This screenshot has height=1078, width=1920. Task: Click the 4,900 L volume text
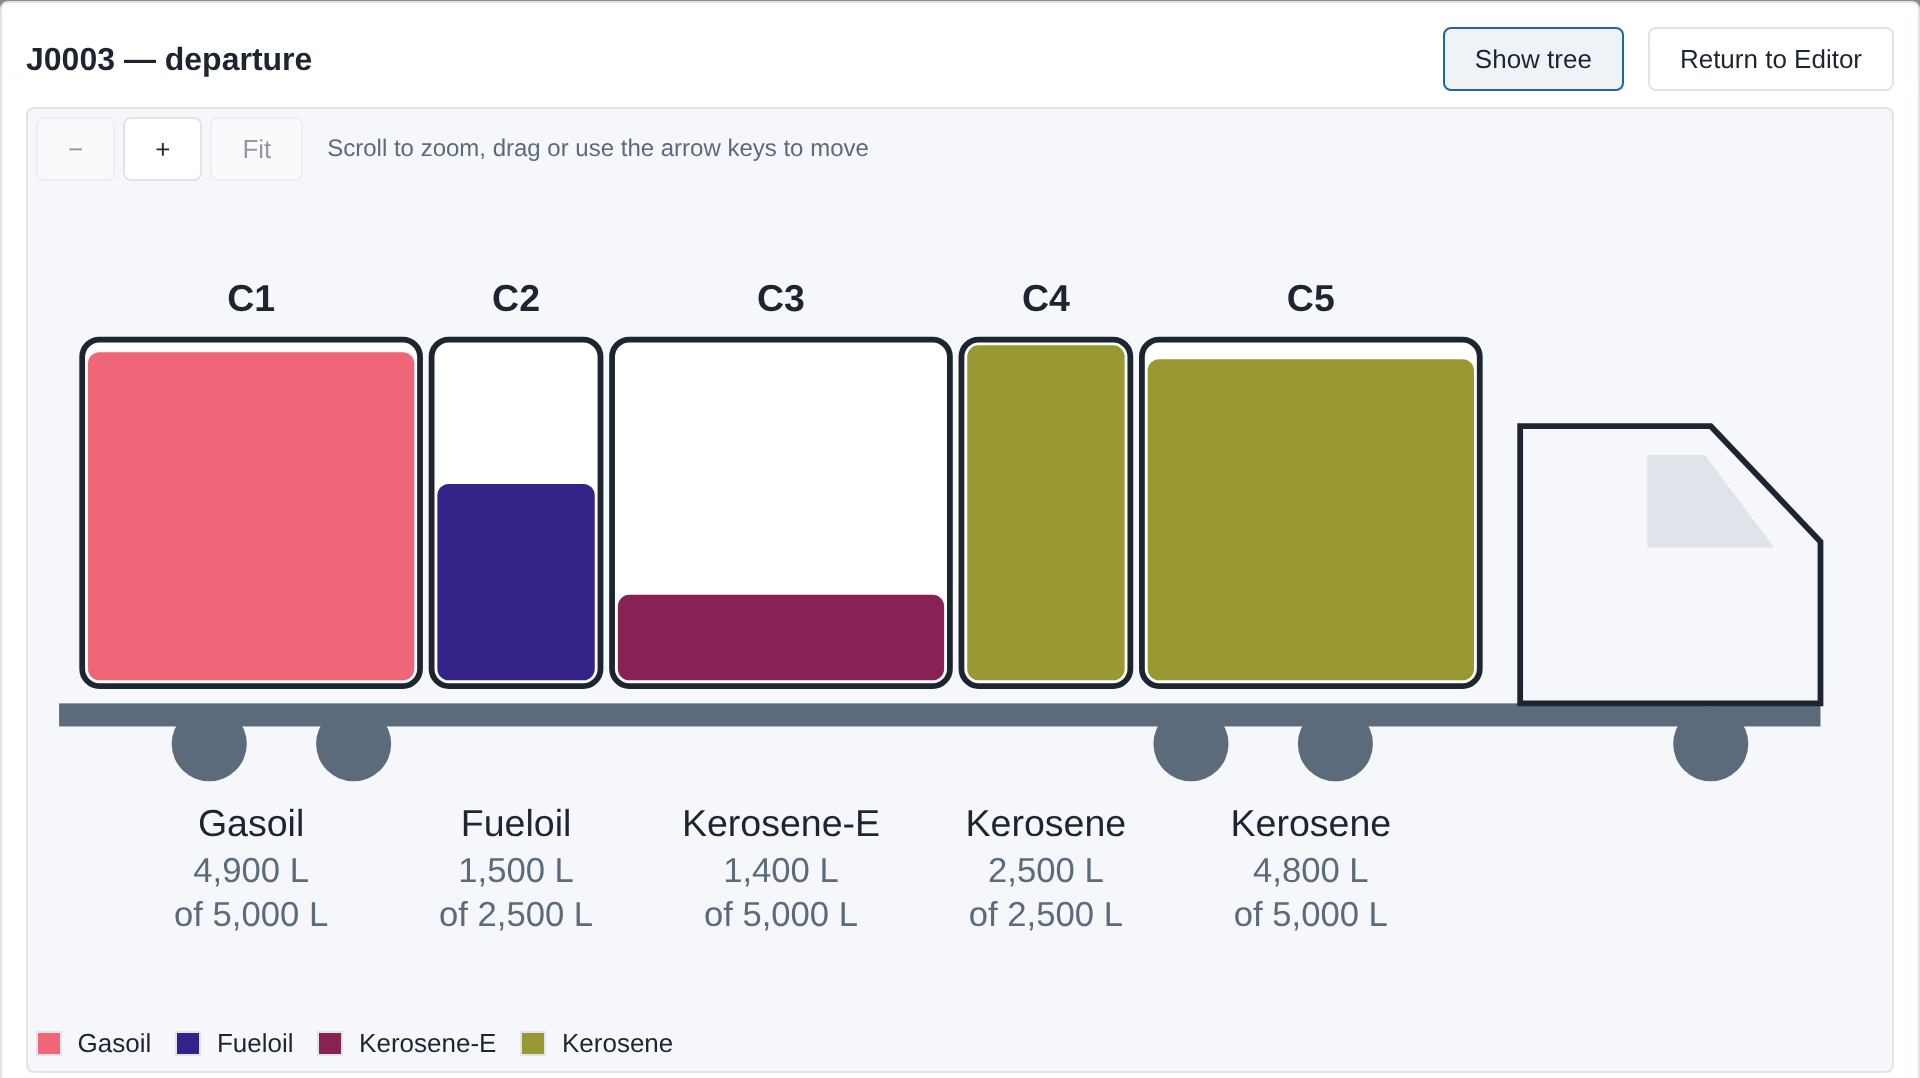click(251, 871)
